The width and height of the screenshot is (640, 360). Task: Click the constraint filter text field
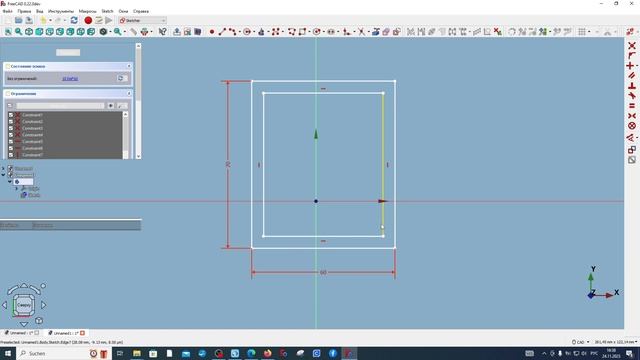pos(60,106)
